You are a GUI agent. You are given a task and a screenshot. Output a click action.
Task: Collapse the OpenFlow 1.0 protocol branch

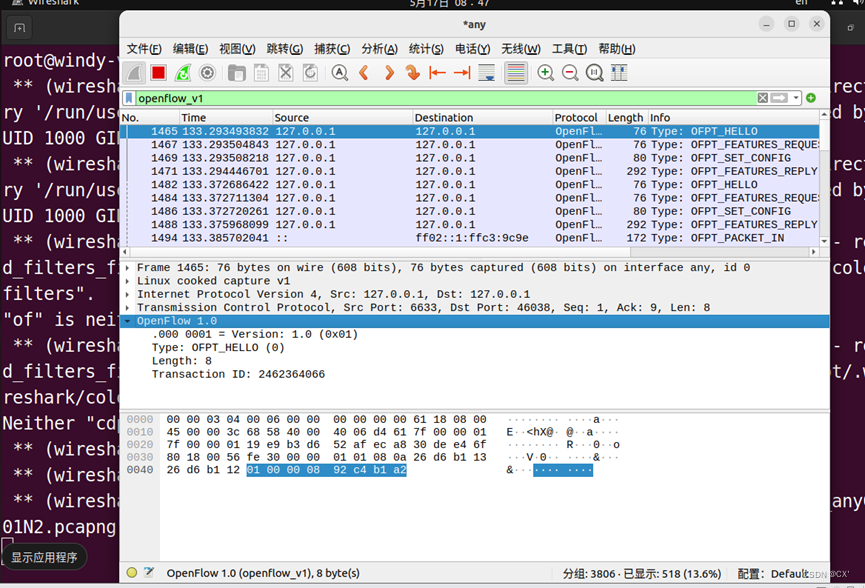[x=127, y=320]
